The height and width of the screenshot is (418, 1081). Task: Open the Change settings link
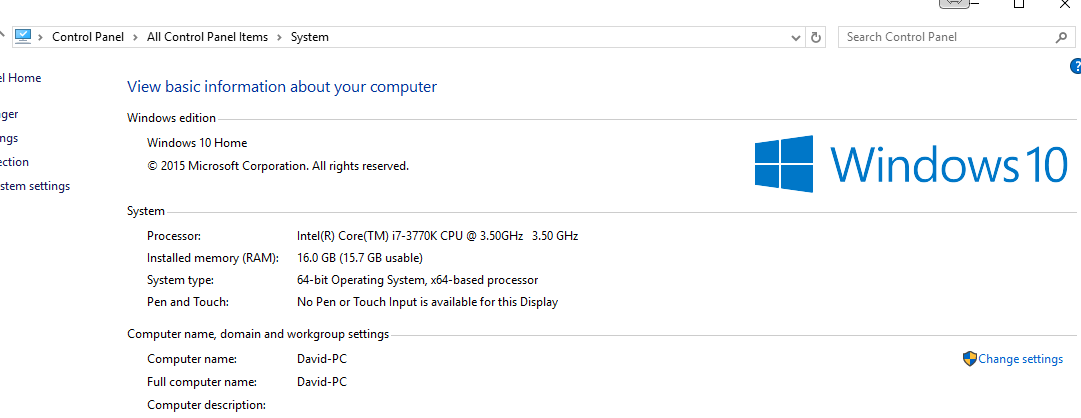click(x=1020, y=359)
